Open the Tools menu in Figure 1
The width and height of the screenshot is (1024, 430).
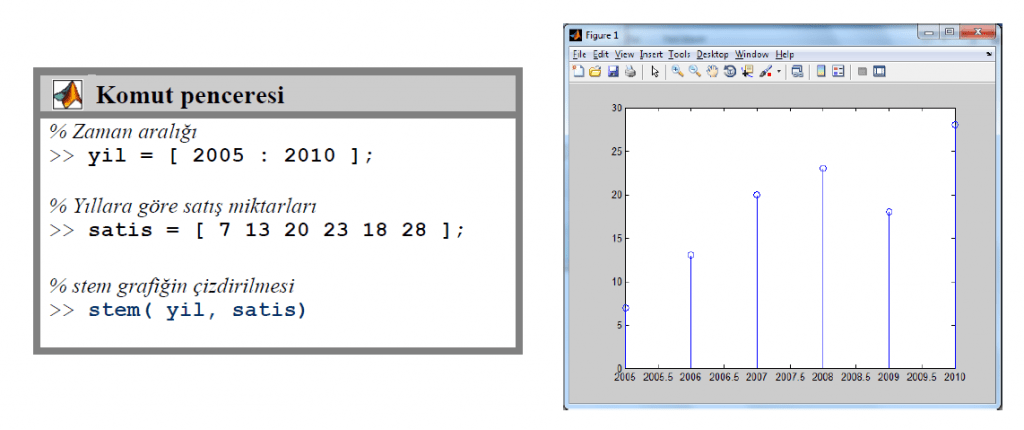point(680,54)
